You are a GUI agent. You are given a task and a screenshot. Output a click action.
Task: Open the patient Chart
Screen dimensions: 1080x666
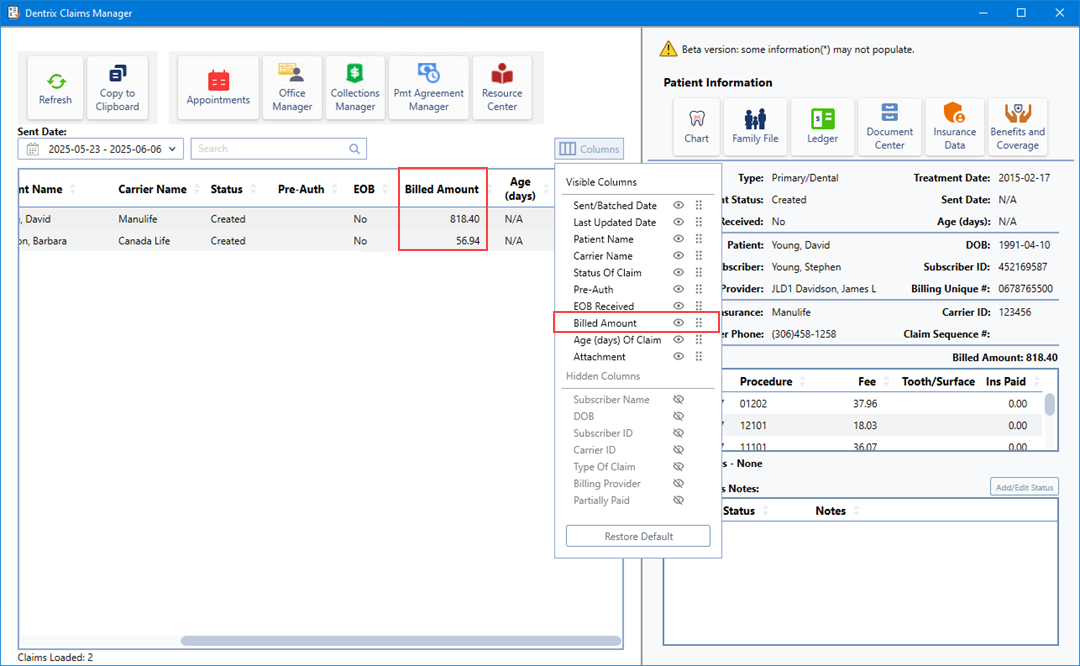coord(697,126)
